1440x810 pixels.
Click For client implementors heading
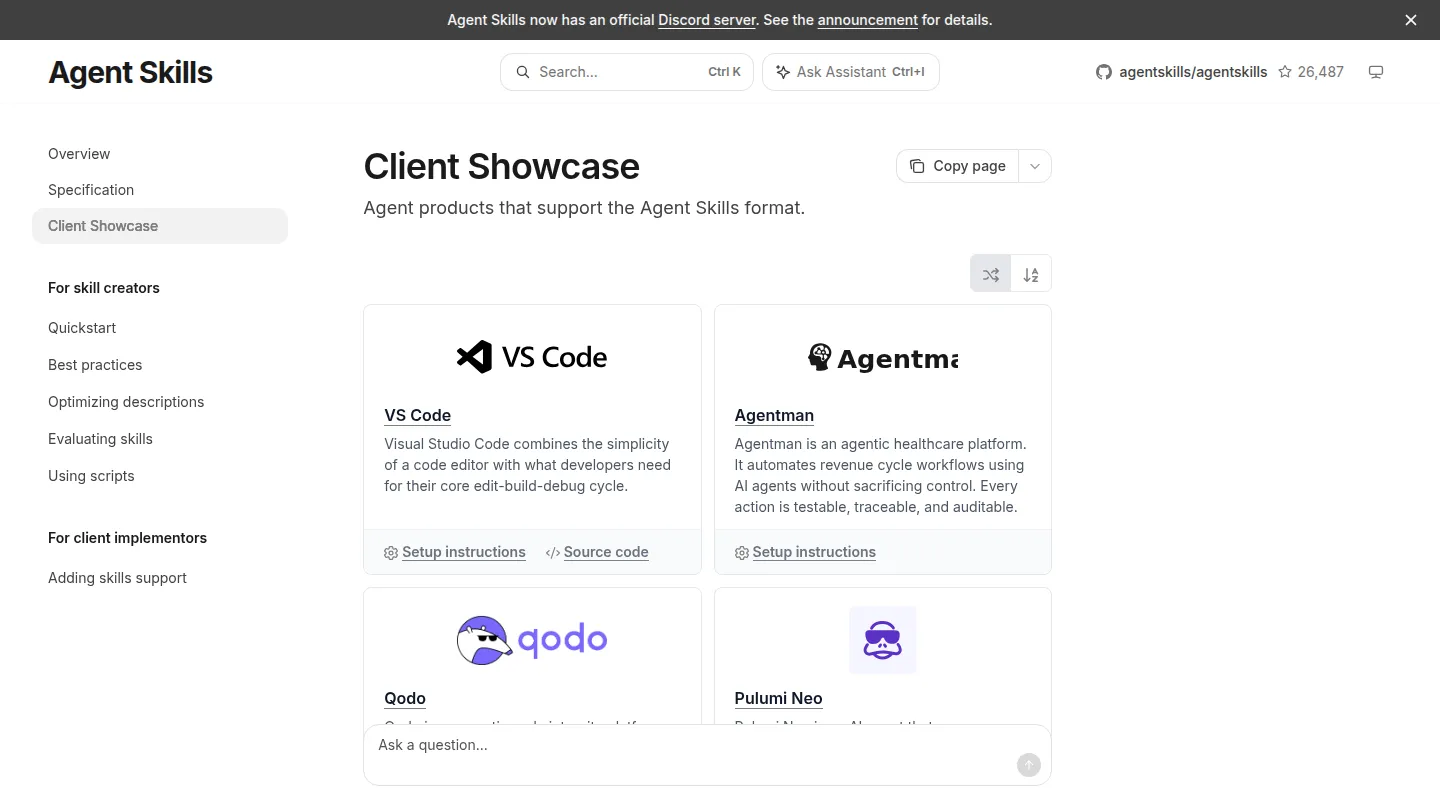click(127, 538)
